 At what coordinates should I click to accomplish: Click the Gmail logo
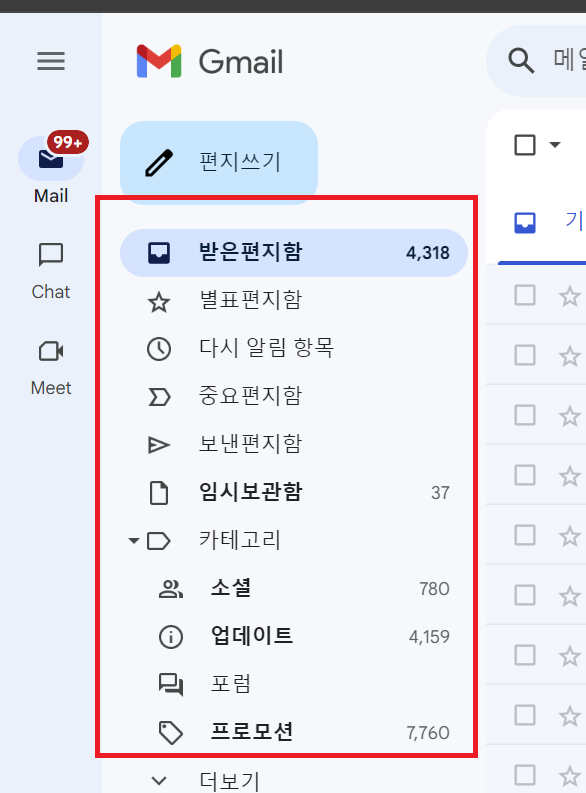click(x=210, y=61)
